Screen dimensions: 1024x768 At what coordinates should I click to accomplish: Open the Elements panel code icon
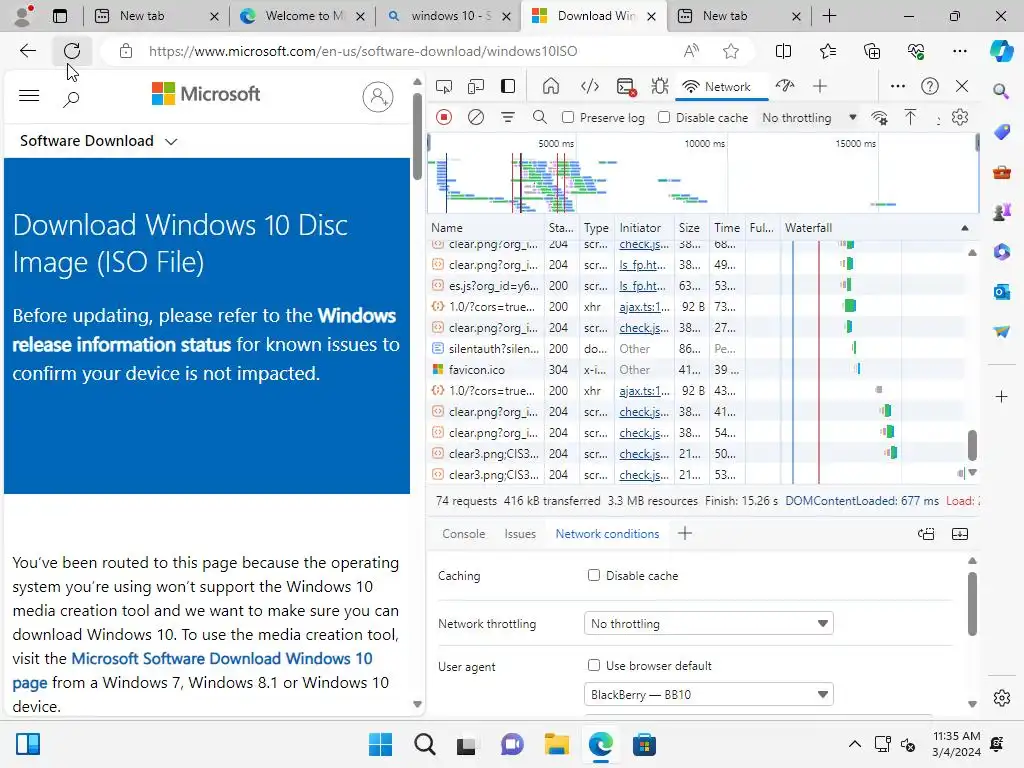(x=590, y=86)
